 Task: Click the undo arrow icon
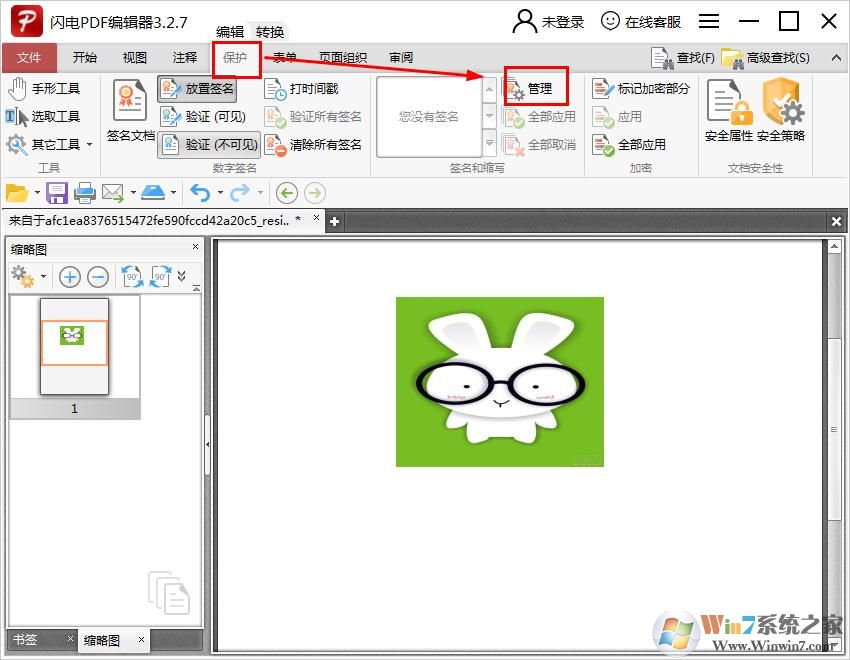[x=200, y=193]
